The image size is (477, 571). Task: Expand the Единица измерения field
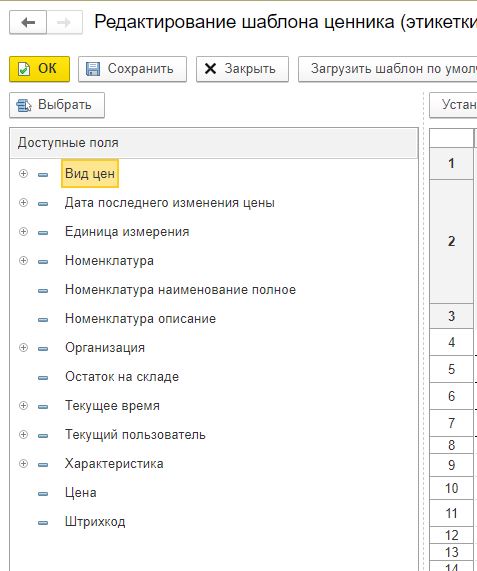click(23, 232)
